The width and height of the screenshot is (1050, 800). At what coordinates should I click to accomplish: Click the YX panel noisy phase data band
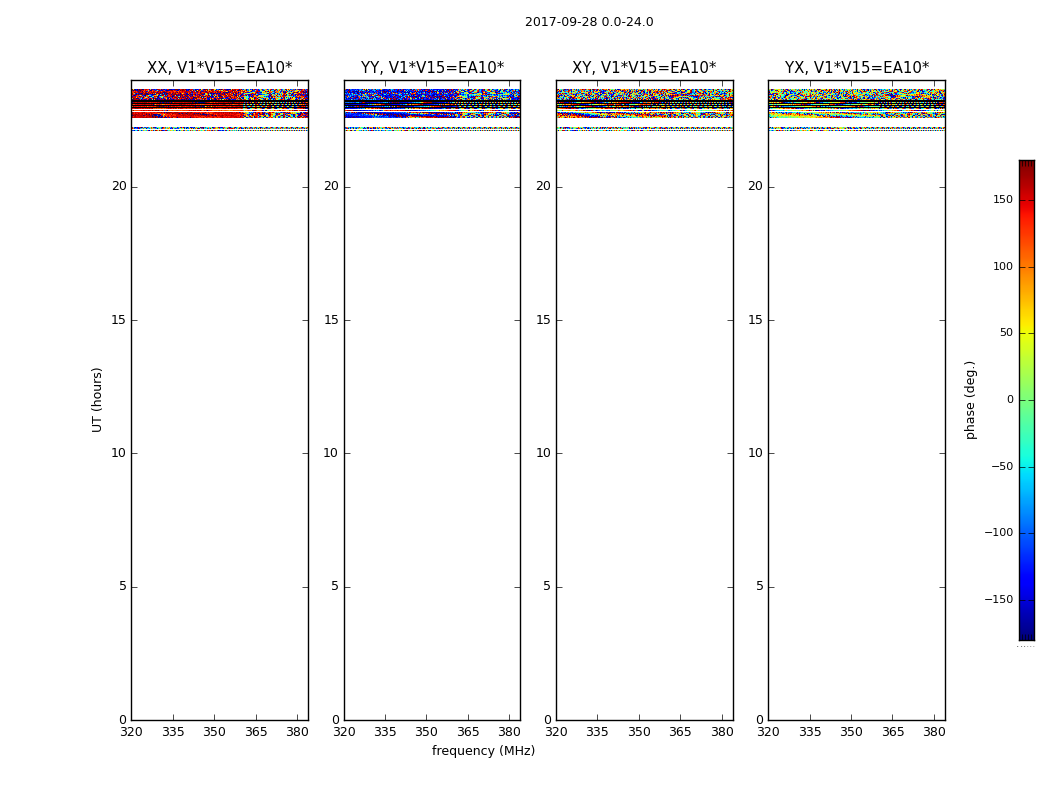click(x=857, y=104)
